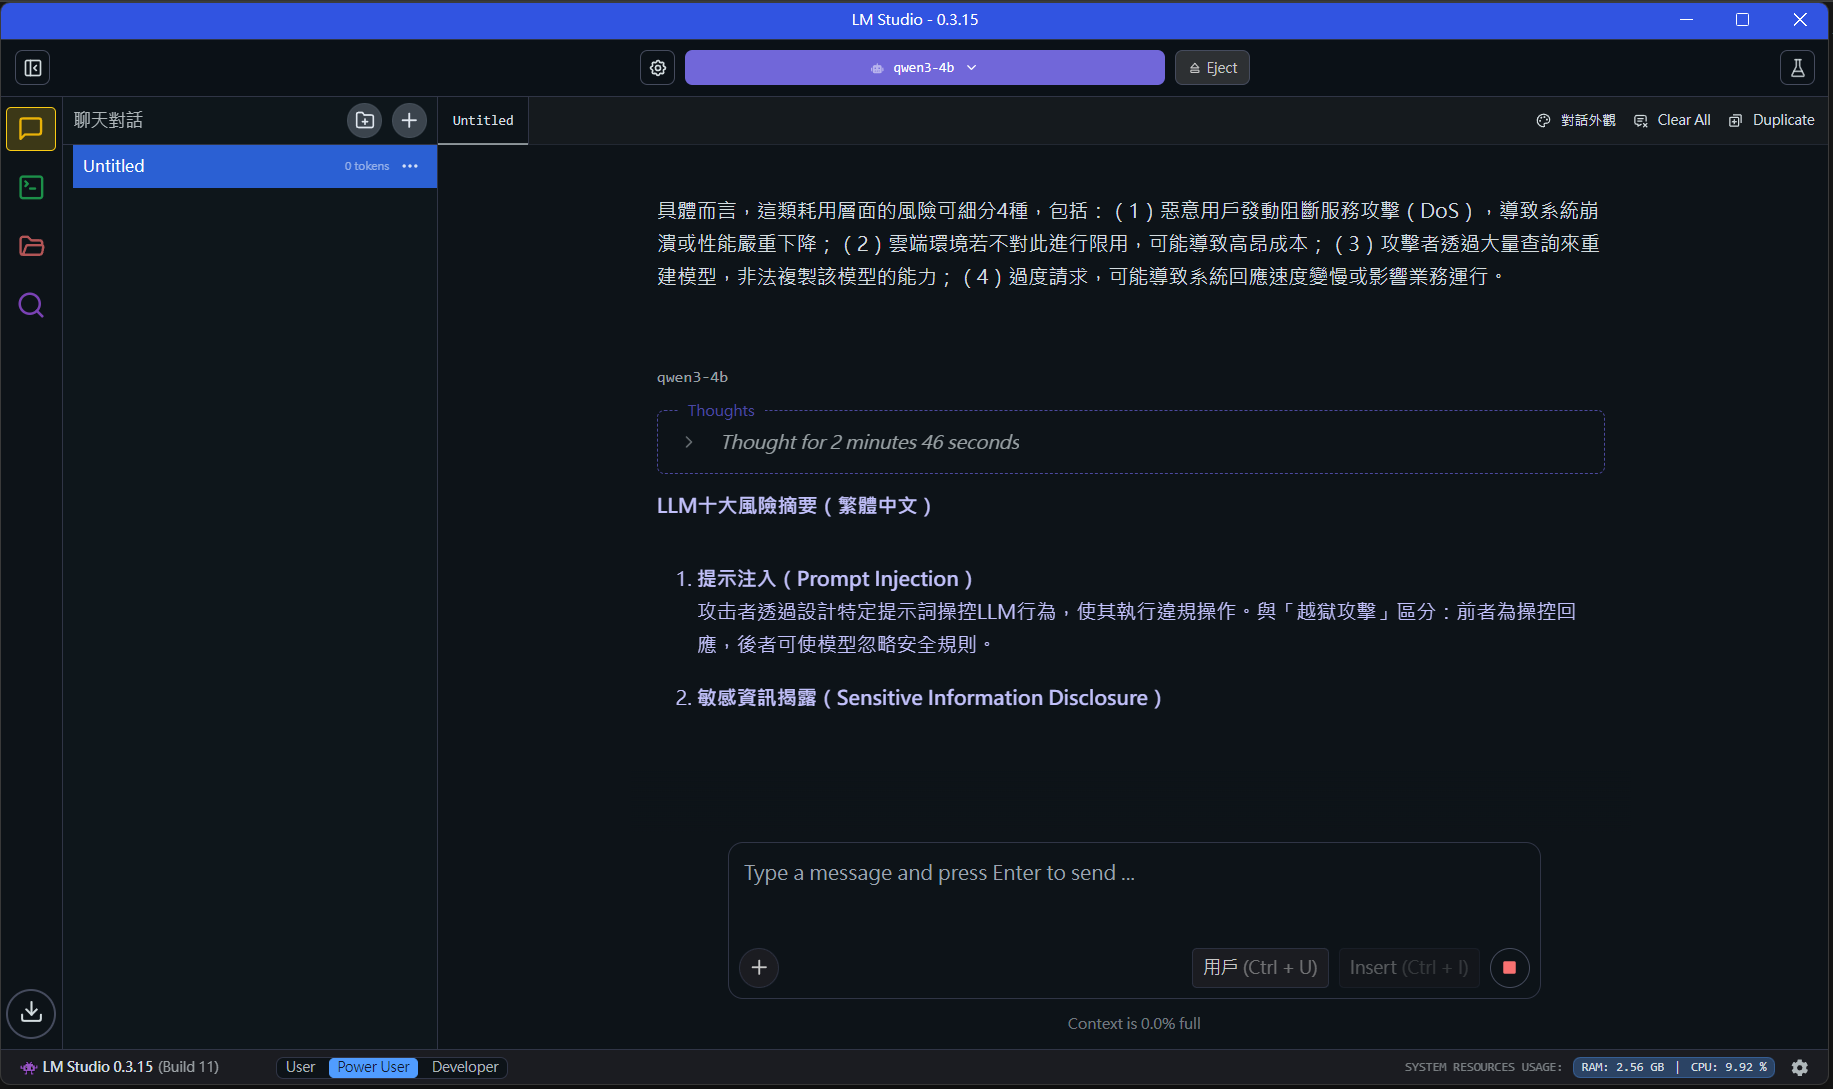This screenshot has width=1833, height=1089.
Task: Select the Untitled conversation tab
Action: [x=483, y=120]
